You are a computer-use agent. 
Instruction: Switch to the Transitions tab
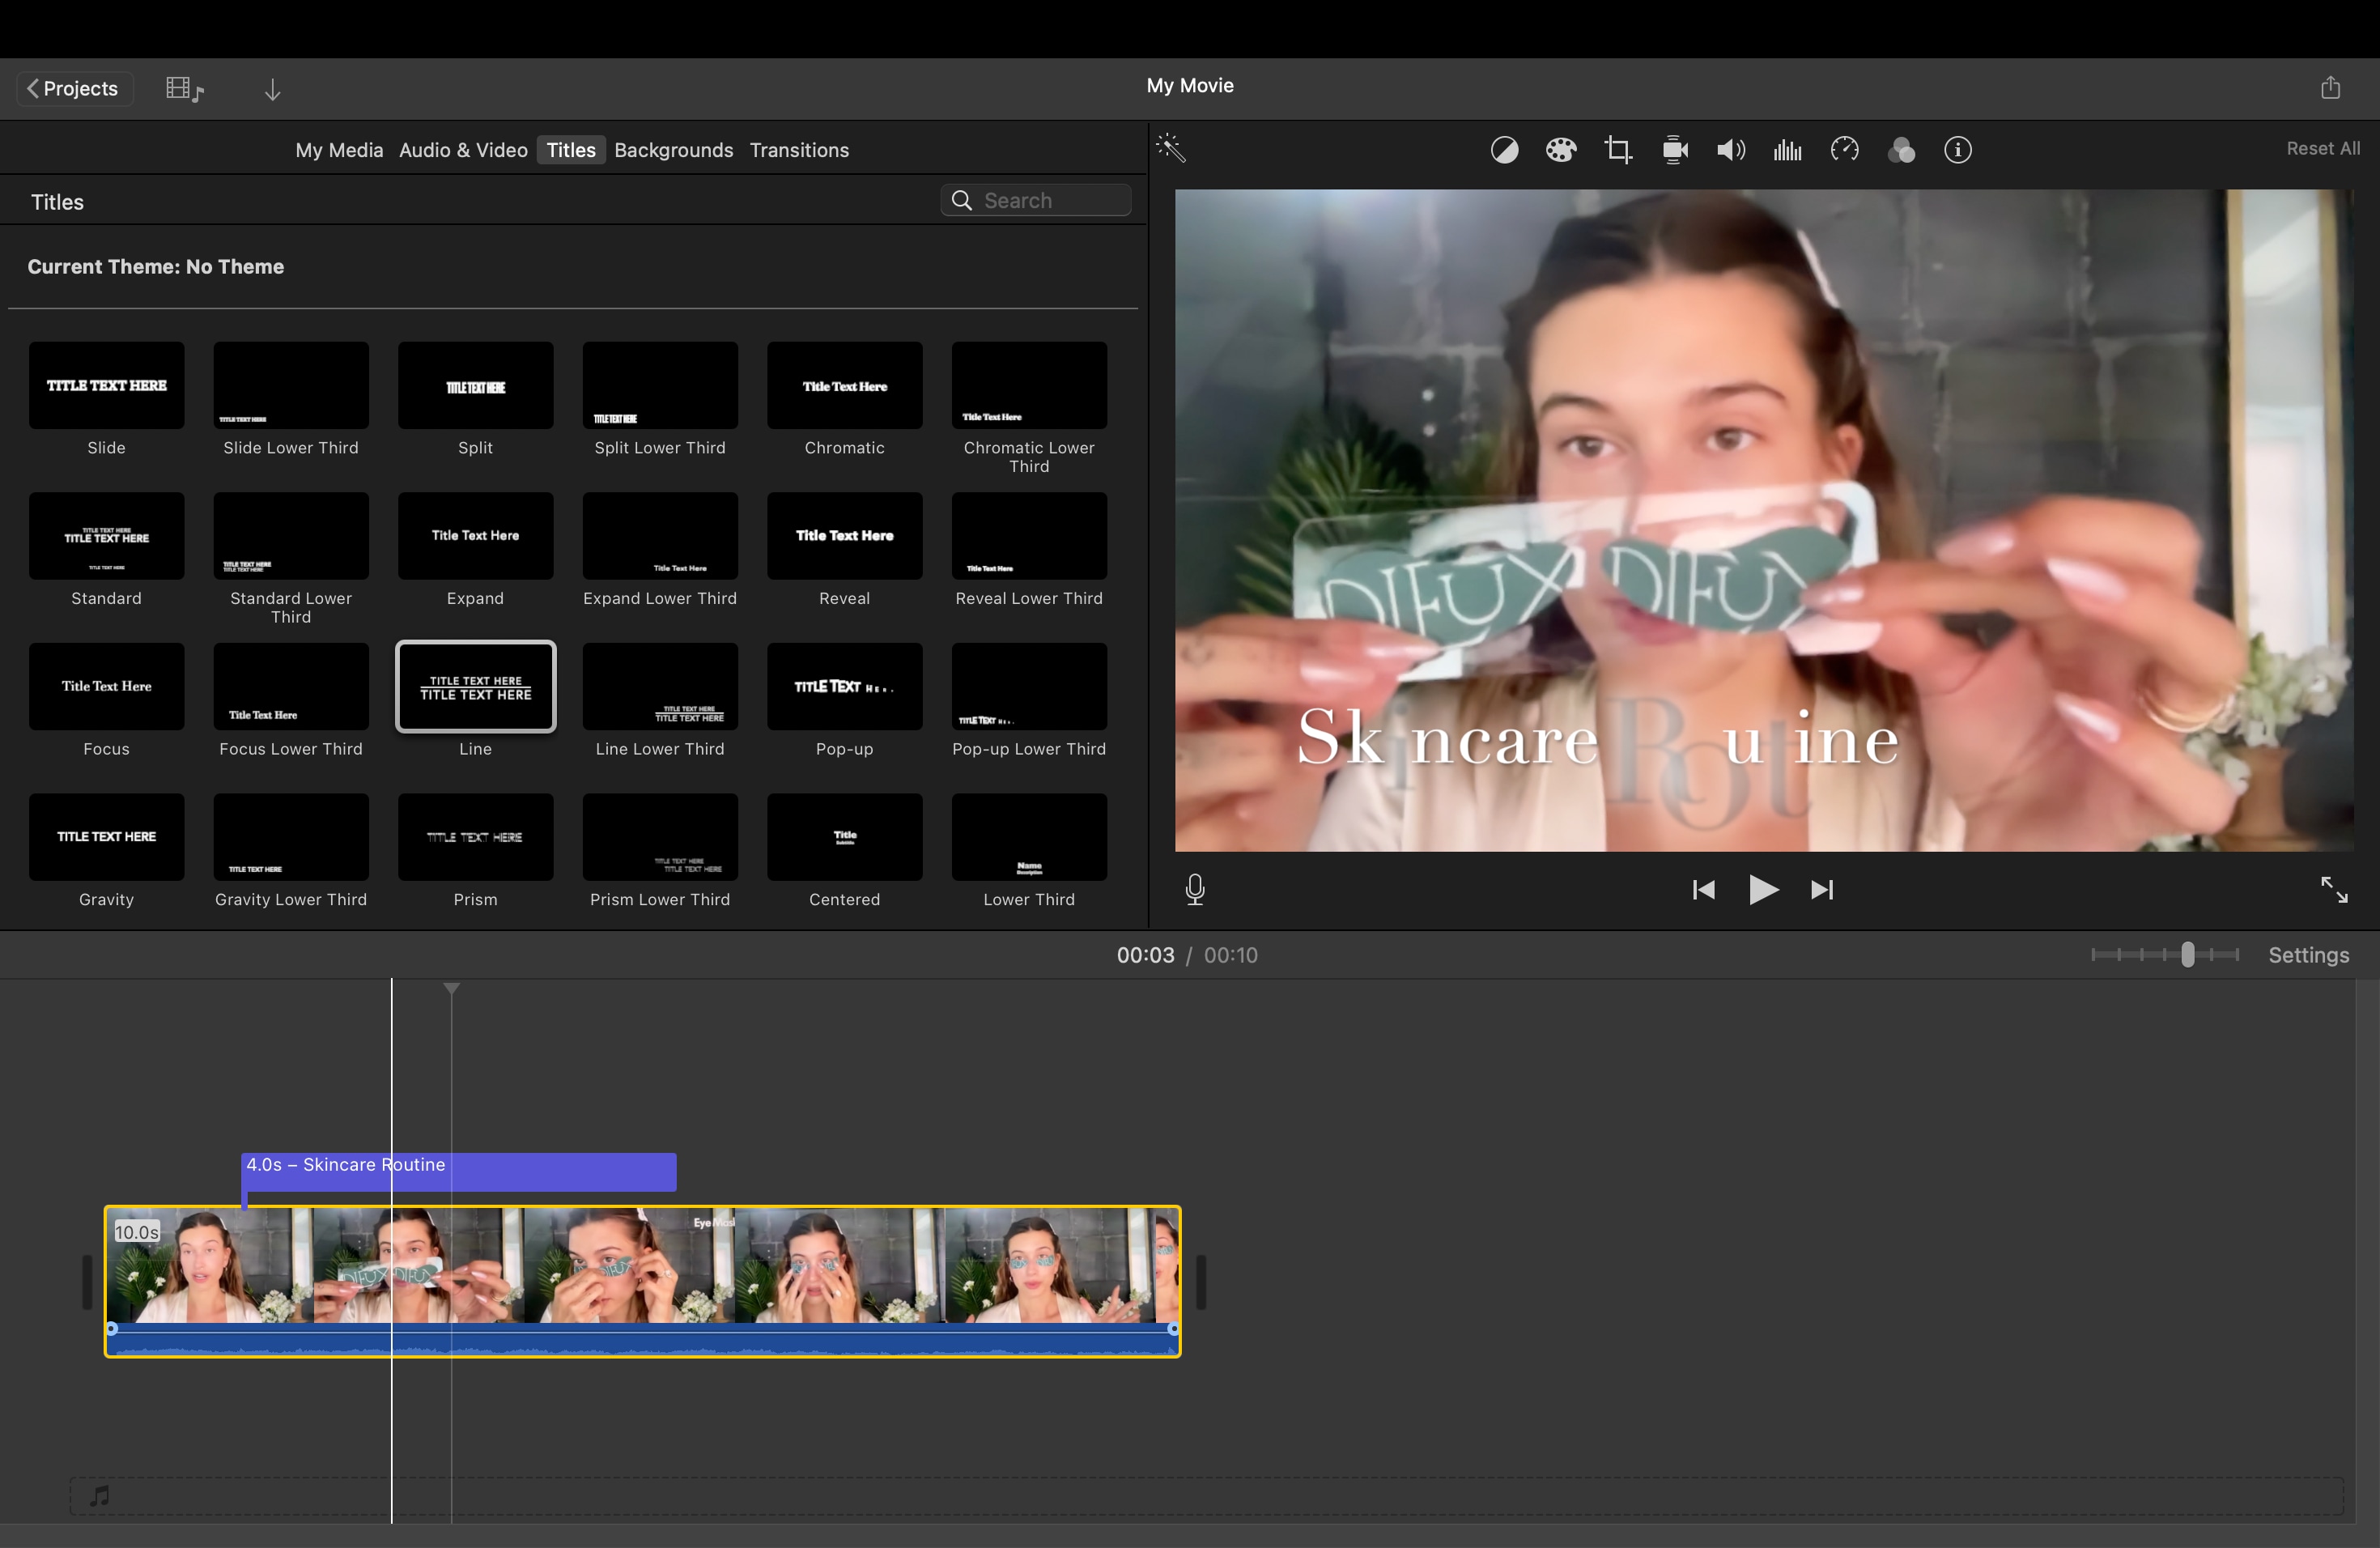click(798, 150)
